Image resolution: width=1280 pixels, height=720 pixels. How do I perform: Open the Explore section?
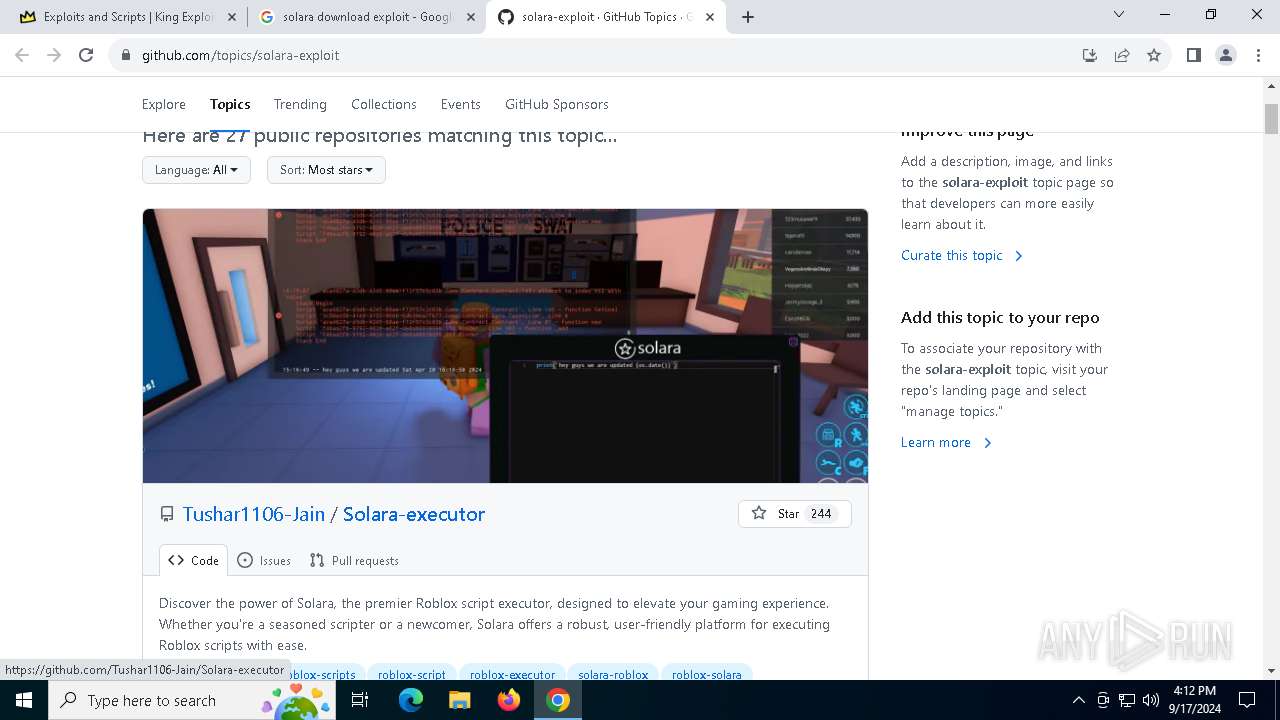click(x=164, y=104)
